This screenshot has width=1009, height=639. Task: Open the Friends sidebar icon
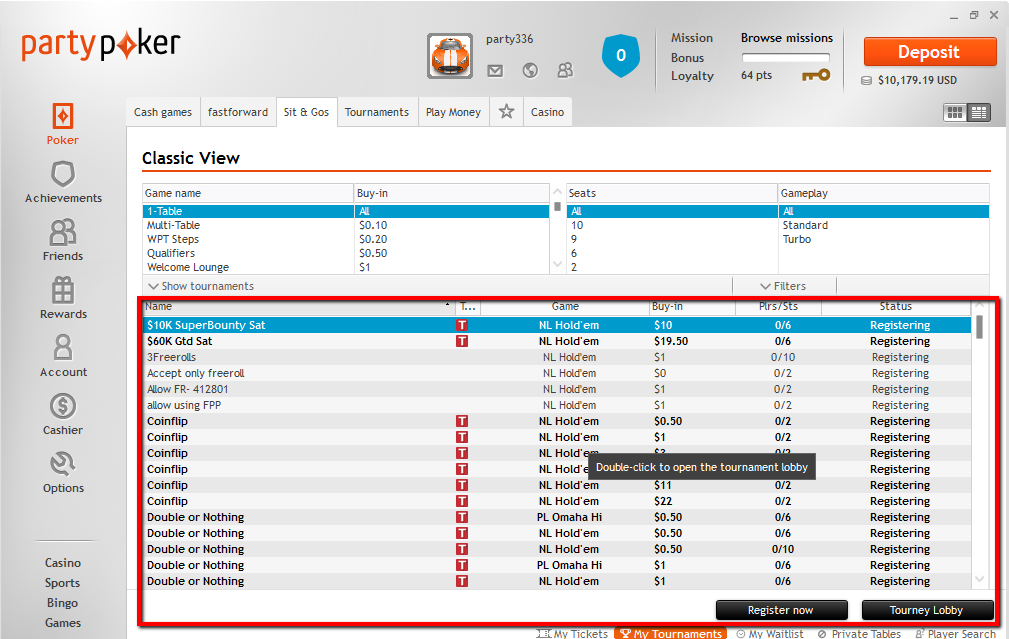coord(62,232)
